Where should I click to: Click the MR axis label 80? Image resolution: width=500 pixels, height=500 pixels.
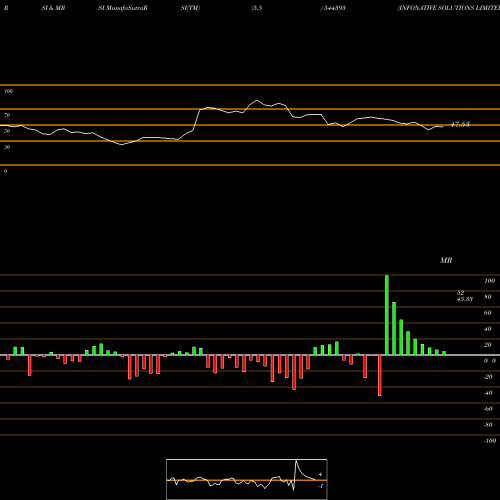[488, 297]
